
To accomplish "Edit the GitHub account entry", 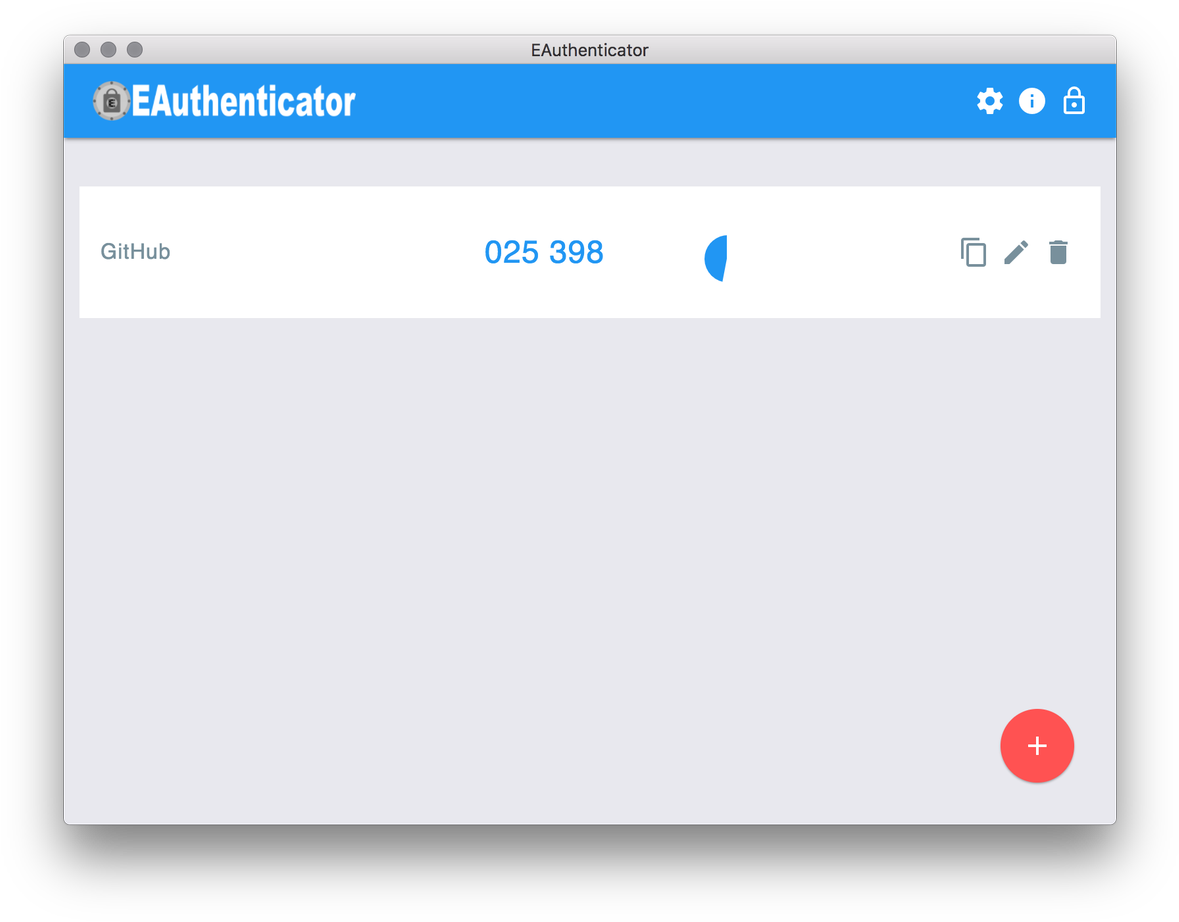I will click(x=1016, y=252).
